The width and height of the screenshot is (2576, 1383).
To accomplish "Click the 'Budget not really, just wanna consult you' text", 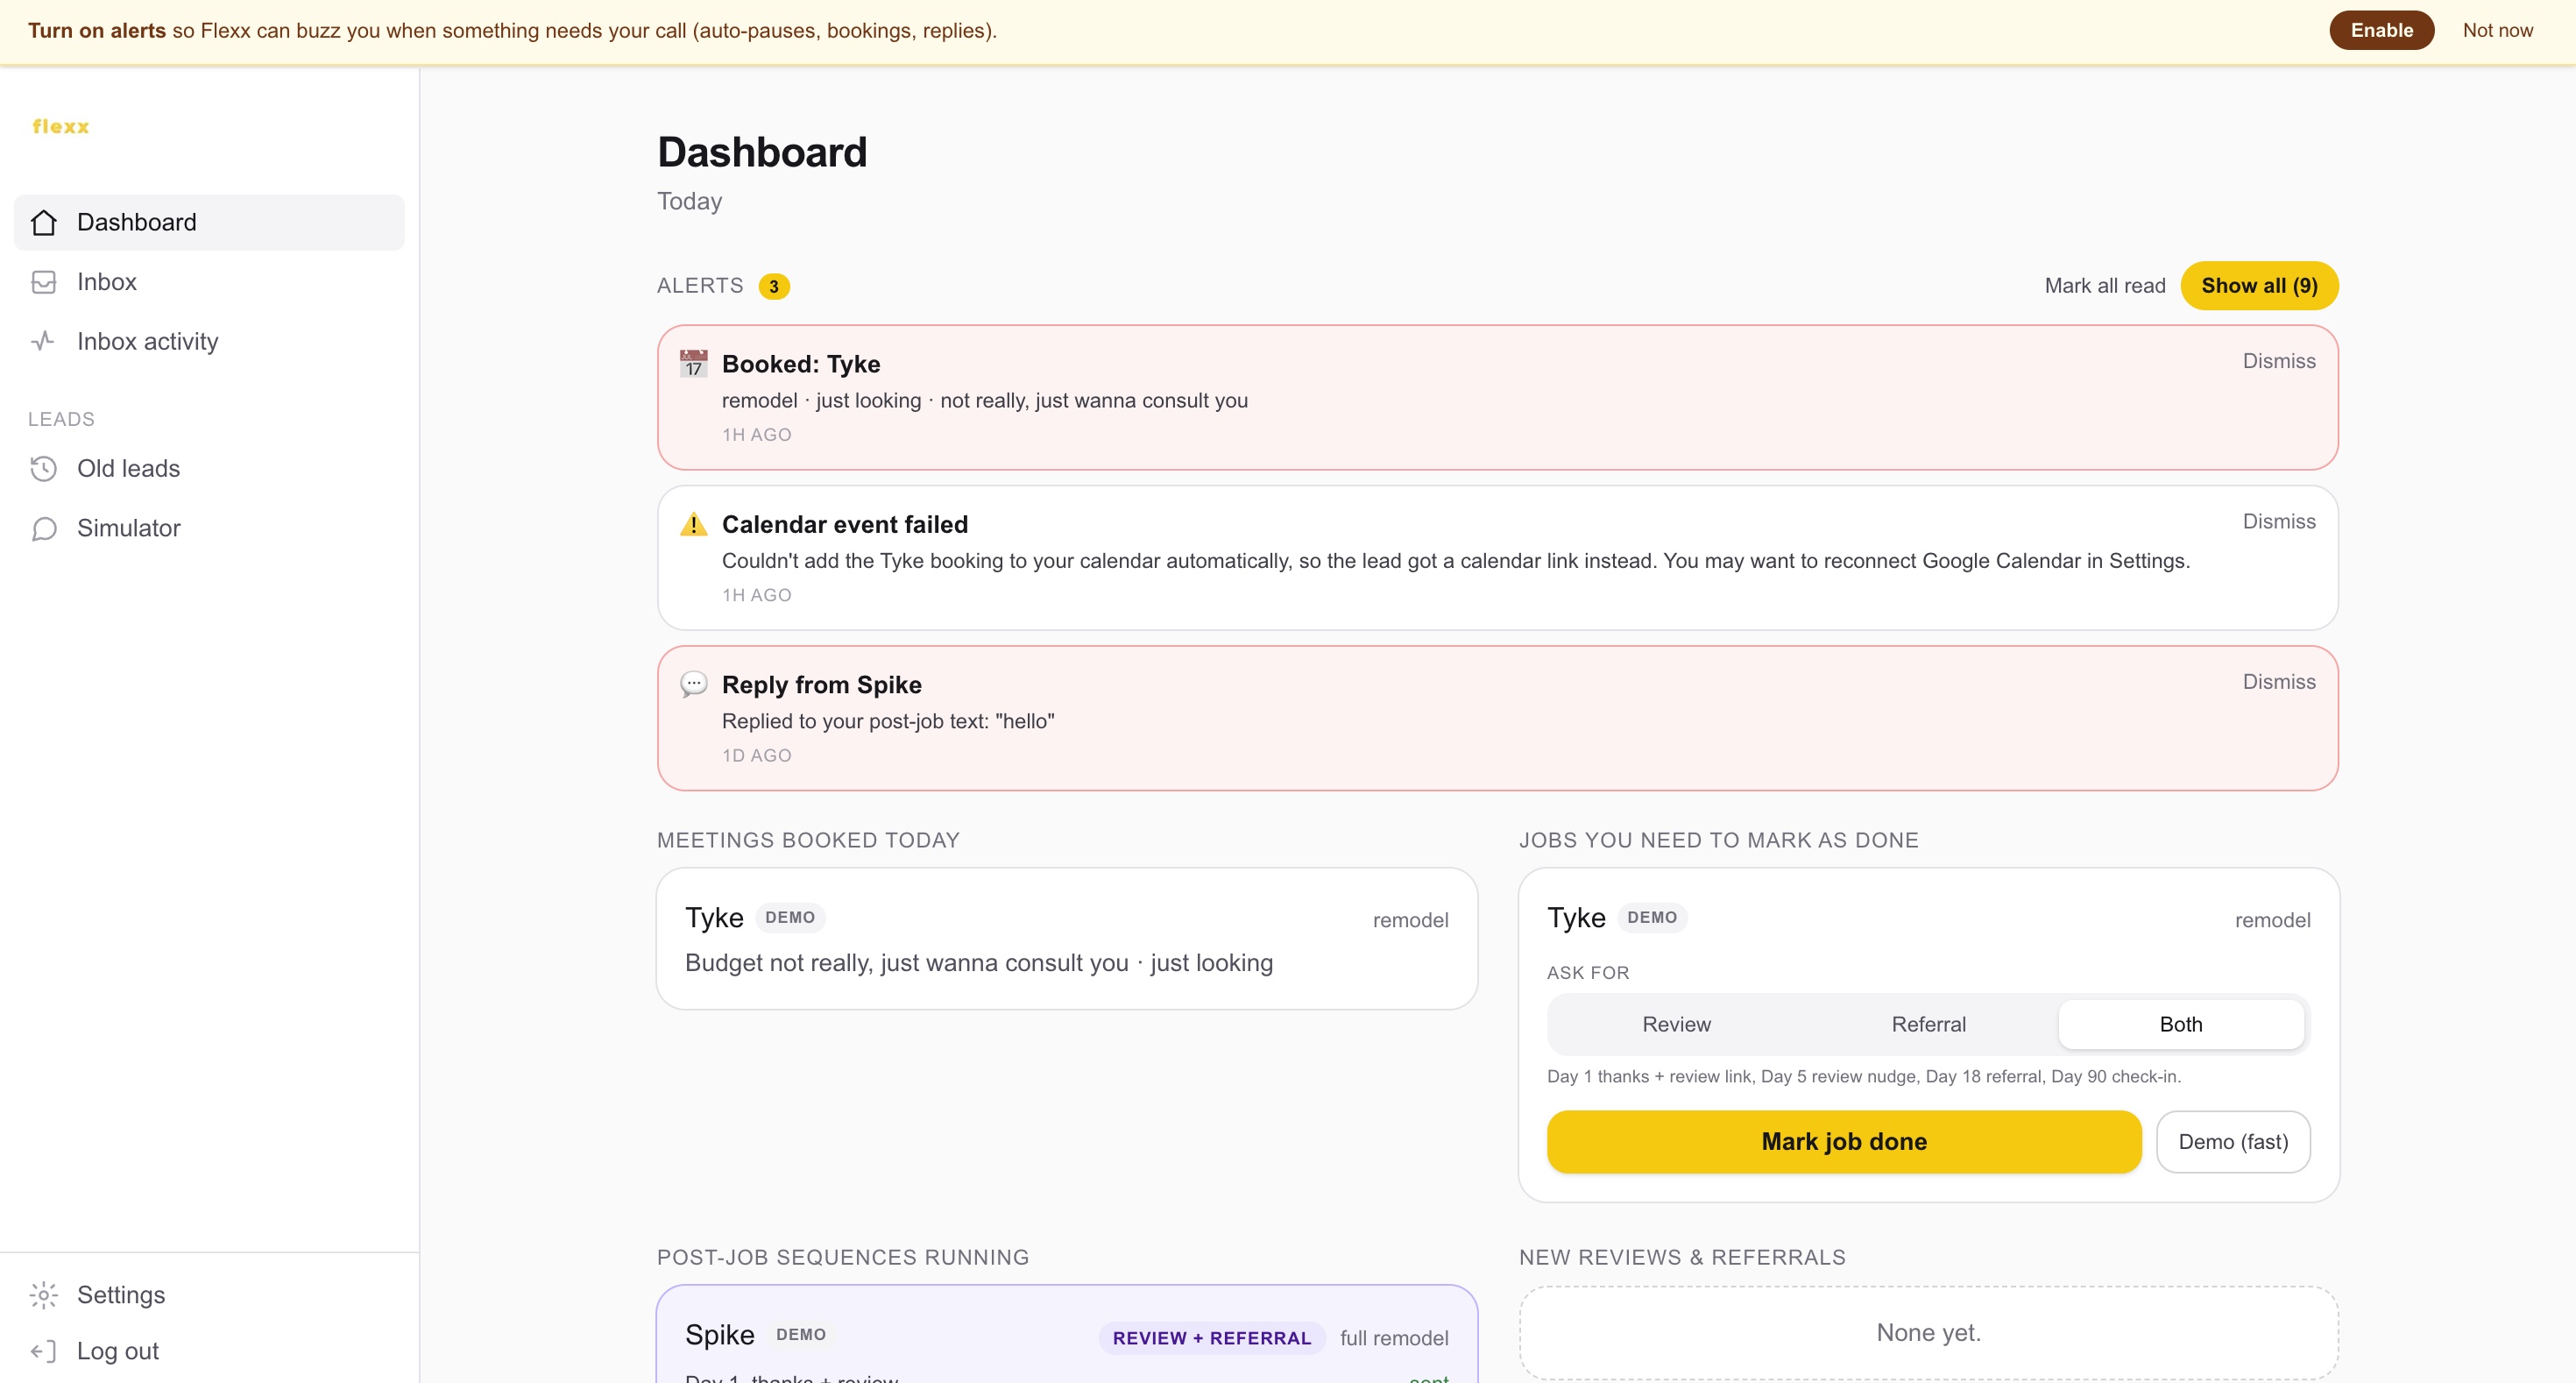I will click(x=907, y=963).
